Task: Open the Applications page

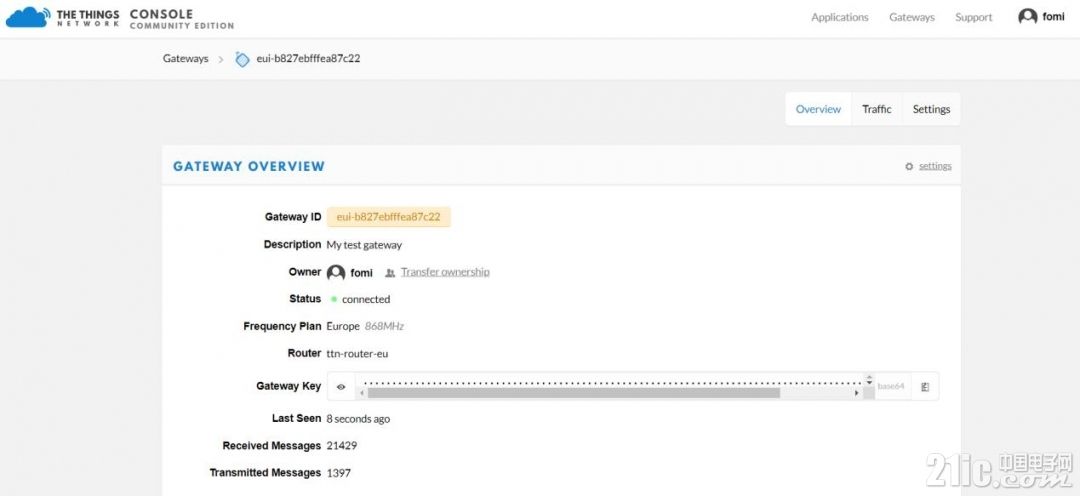Action: tap(840, 17)
